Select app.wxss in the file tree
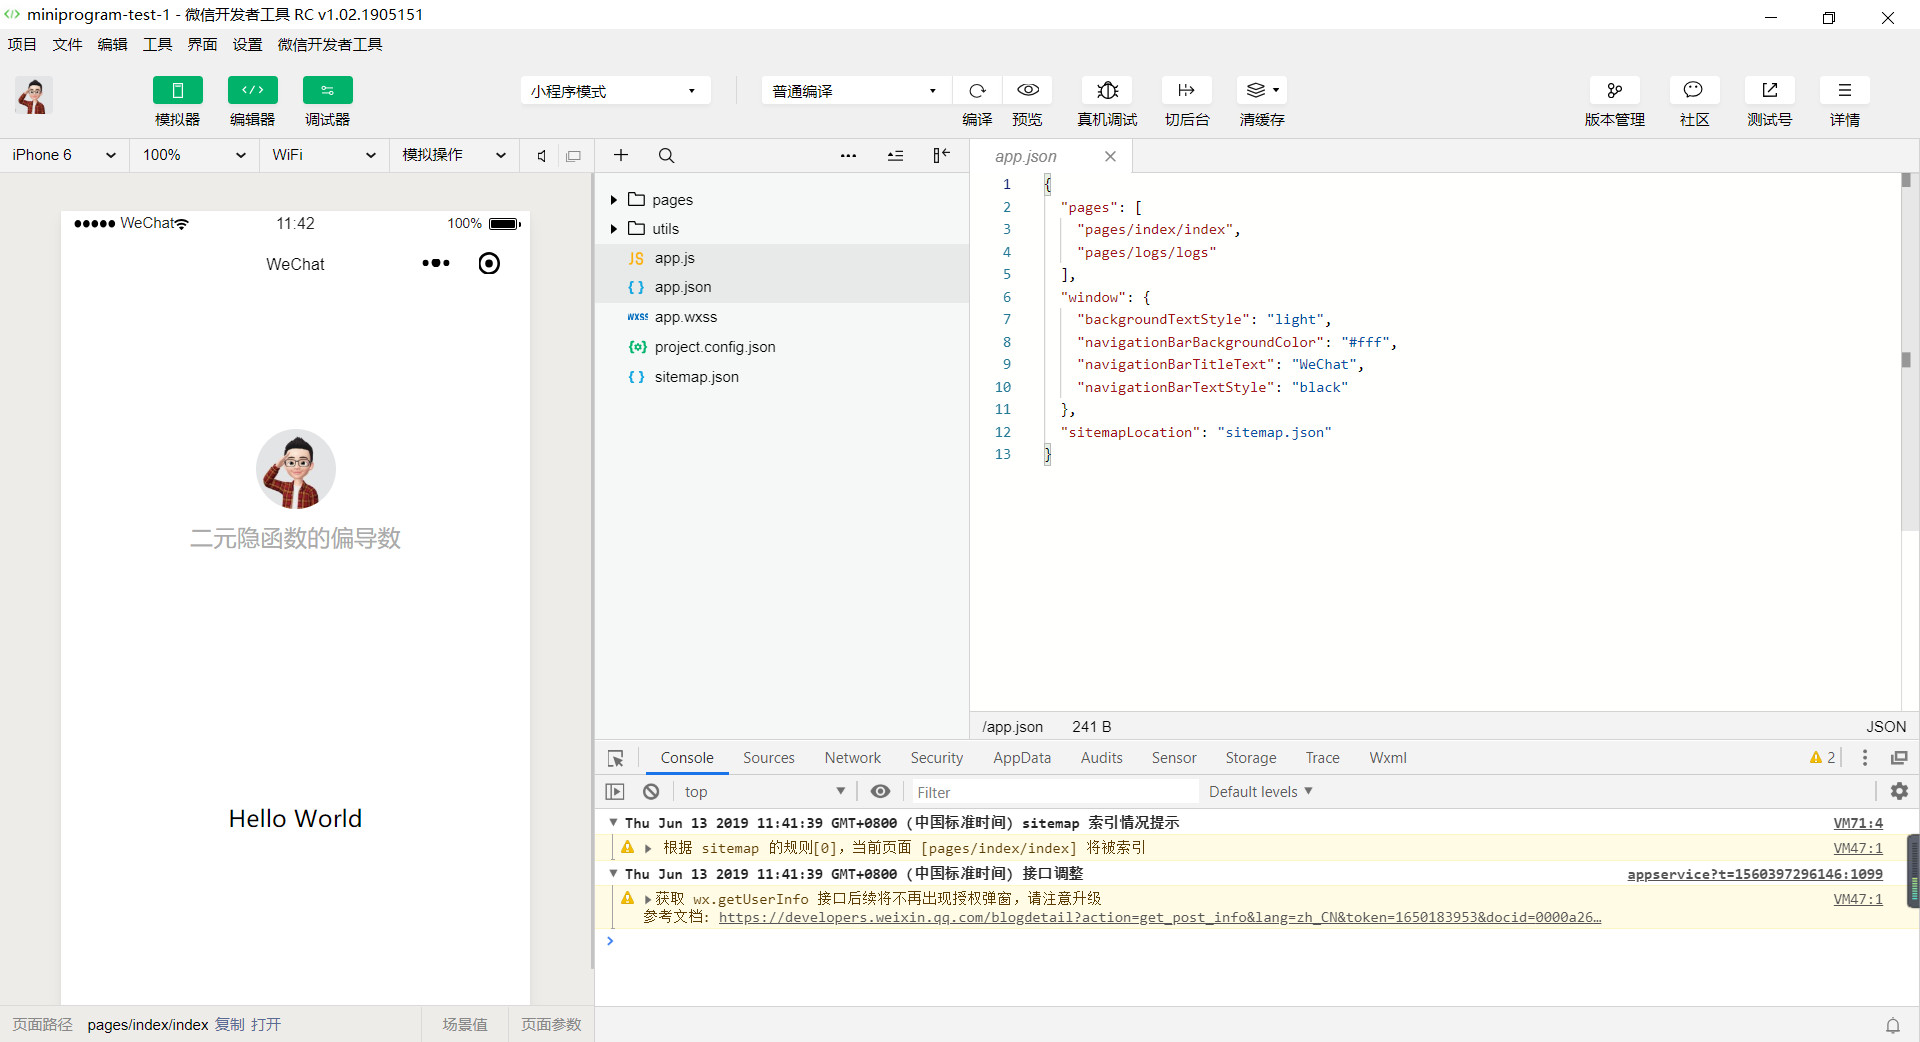This screenshot has width=1920, height=1042. click(782, 317)
